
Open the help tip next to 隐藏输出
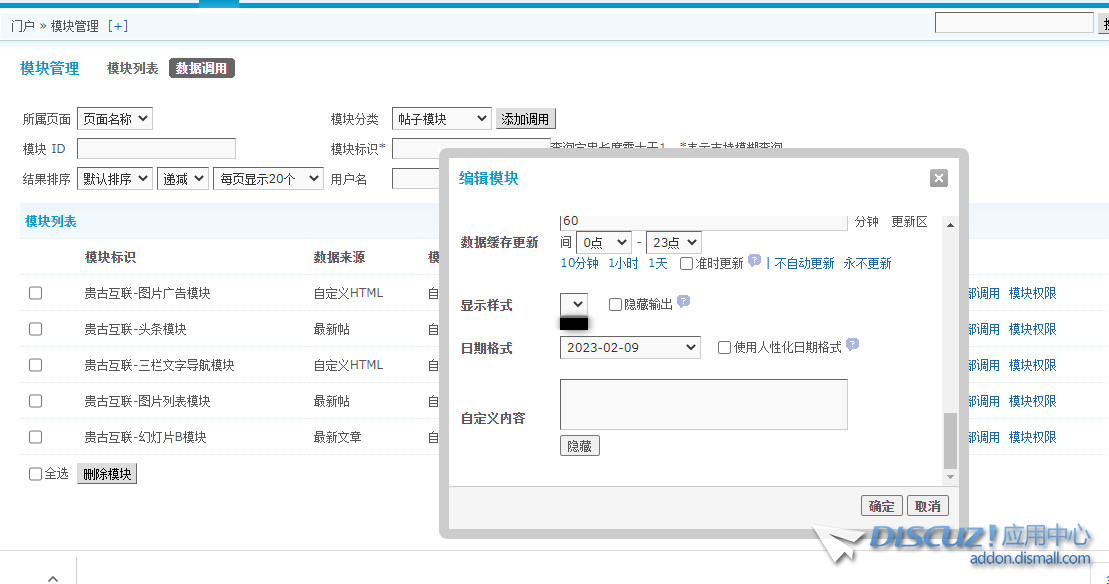point(683,301)
